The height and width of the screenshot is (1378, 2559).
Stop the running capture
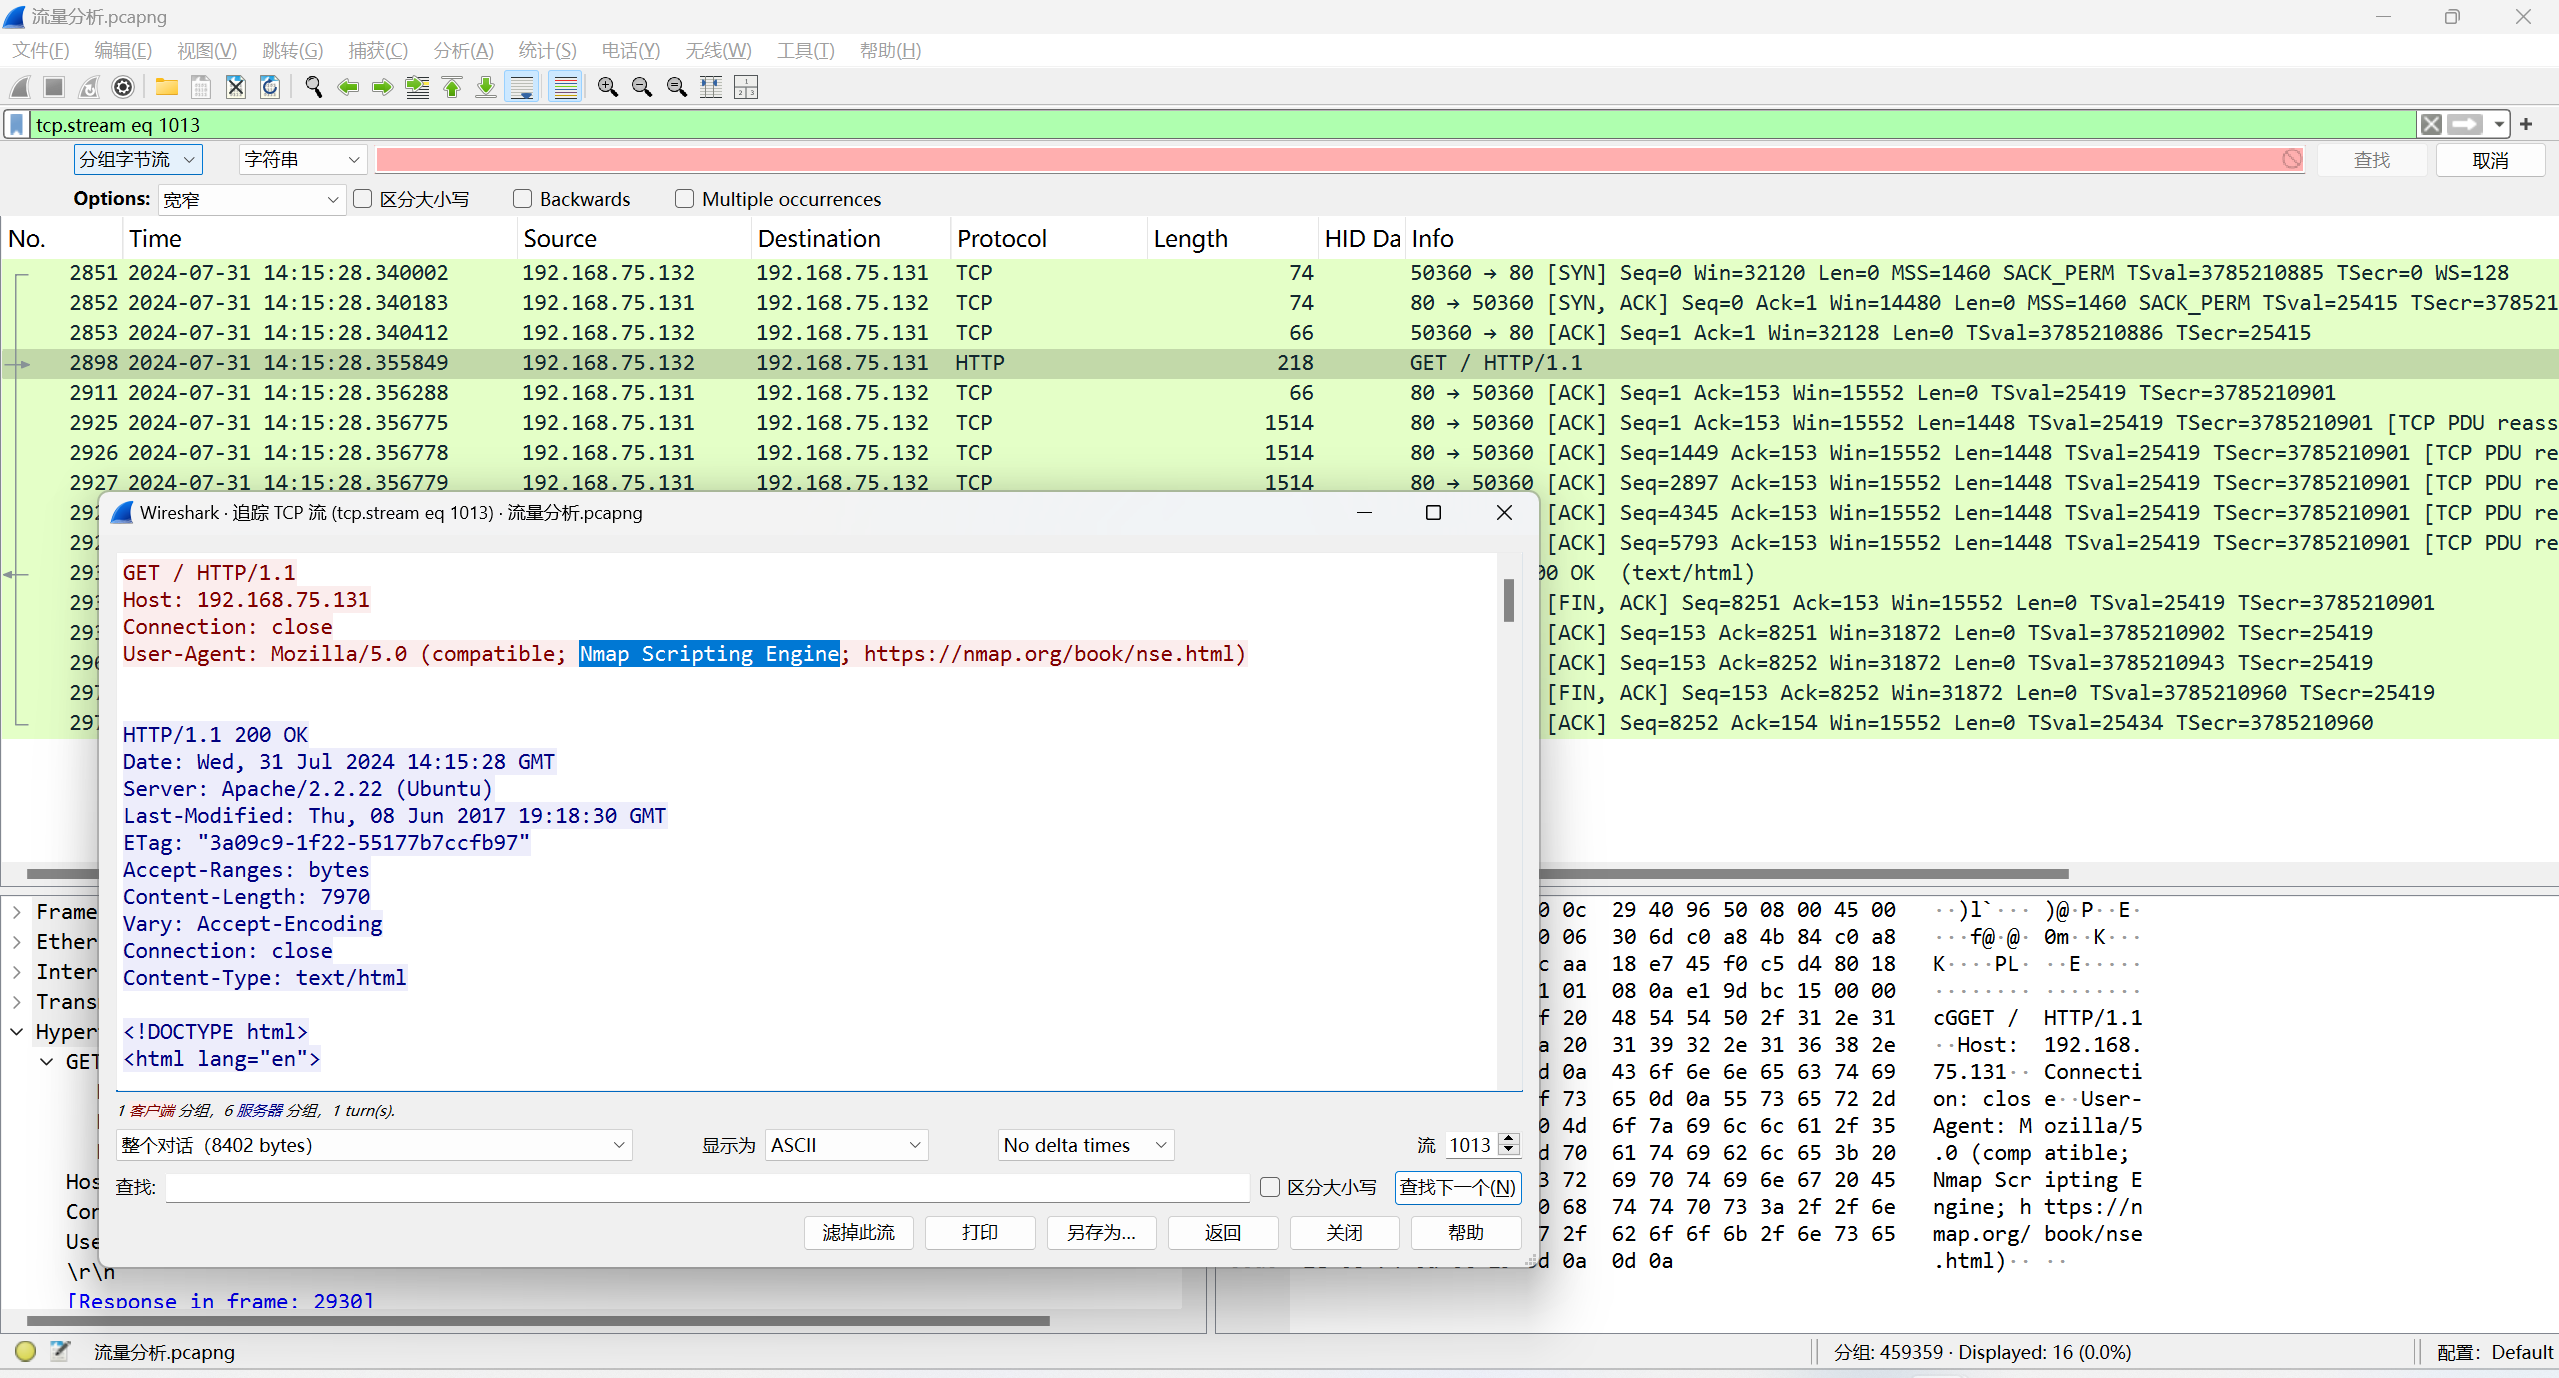pos(54,88)
